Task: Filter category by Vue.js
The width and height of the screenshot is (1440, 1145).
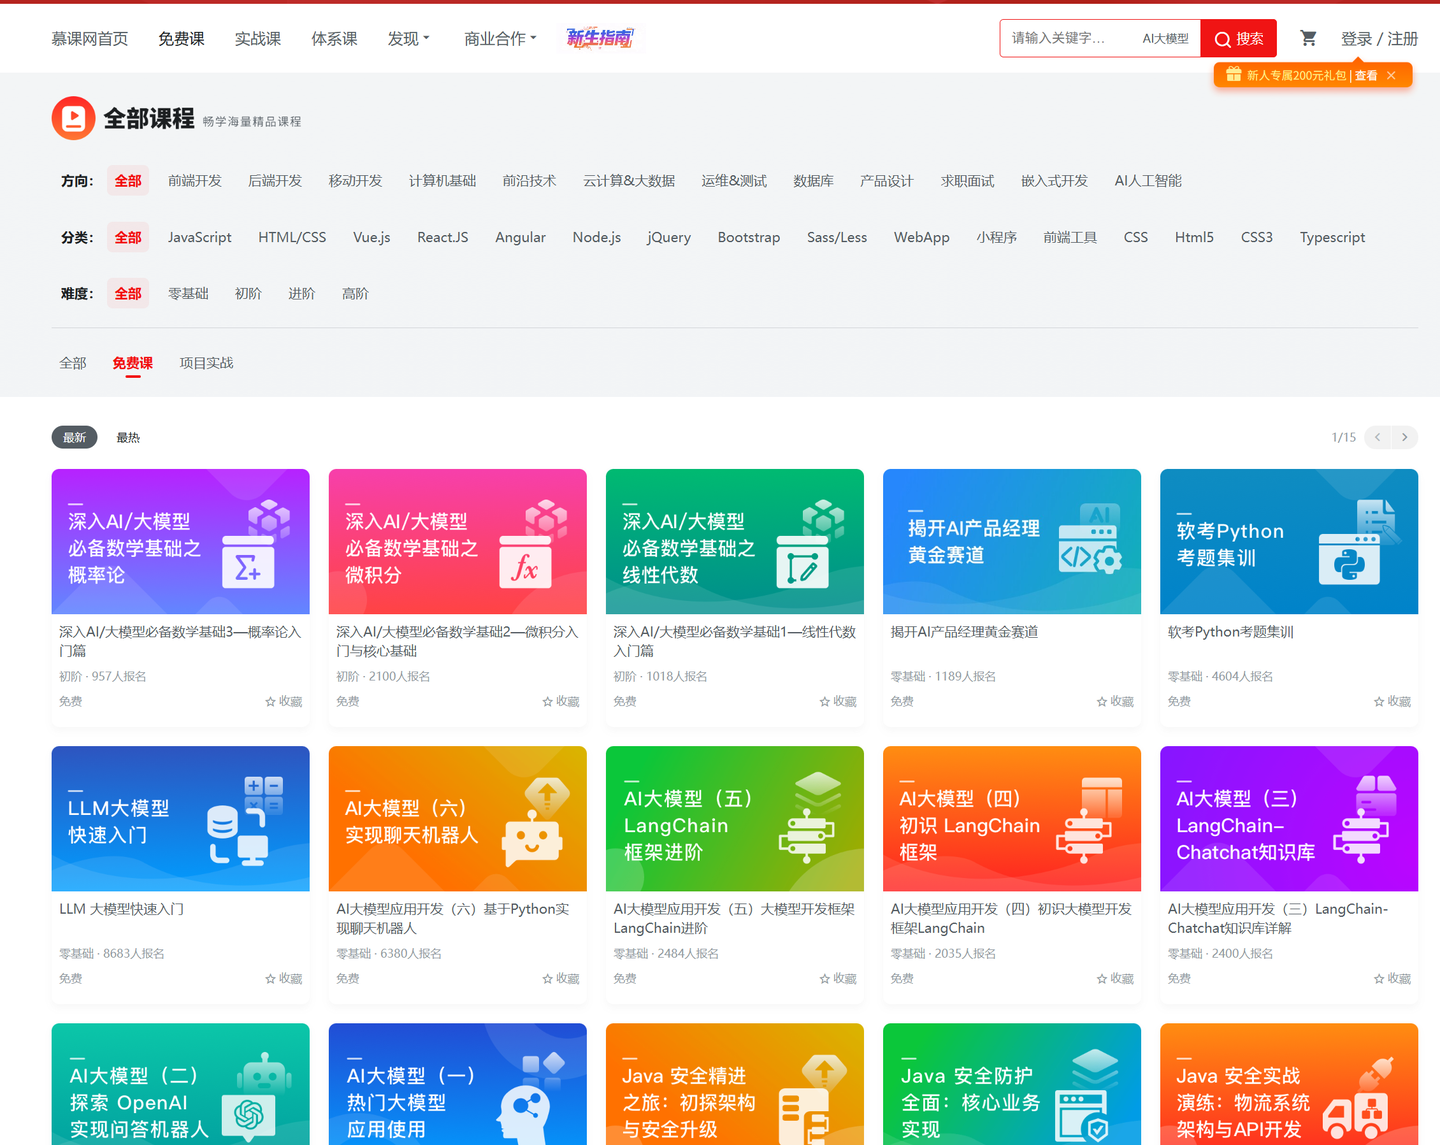Action: [x=372, y=237]
